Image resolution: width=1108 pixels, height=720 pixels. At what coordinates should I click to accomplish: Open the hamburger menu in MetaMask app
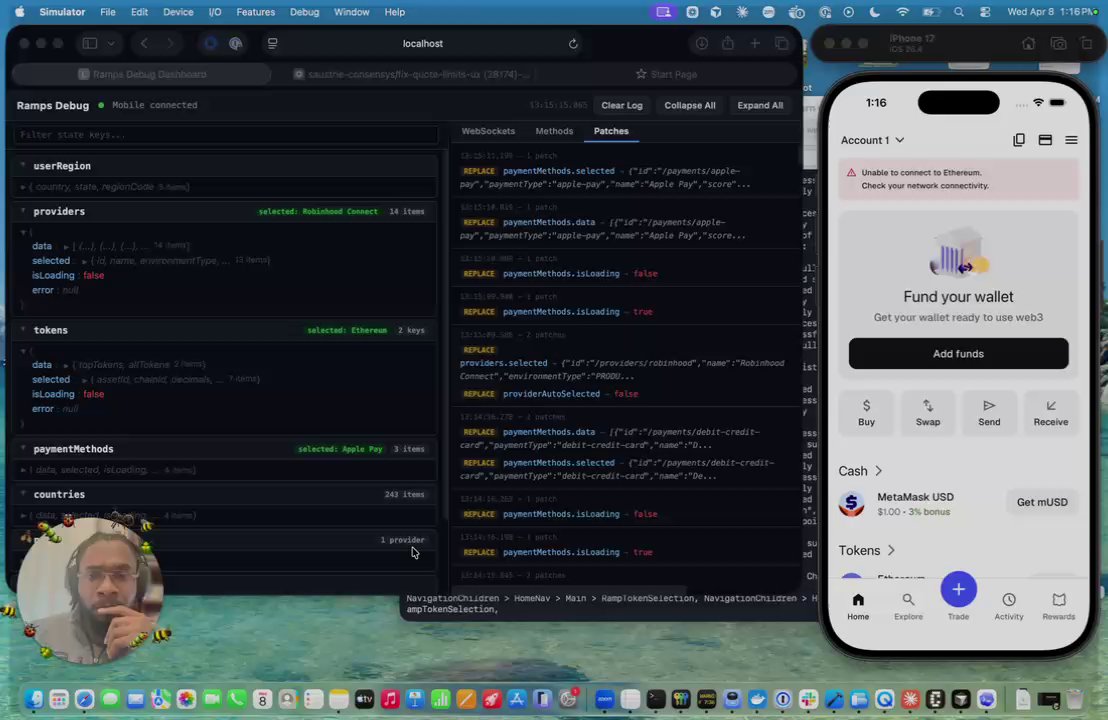(1071, 140)
